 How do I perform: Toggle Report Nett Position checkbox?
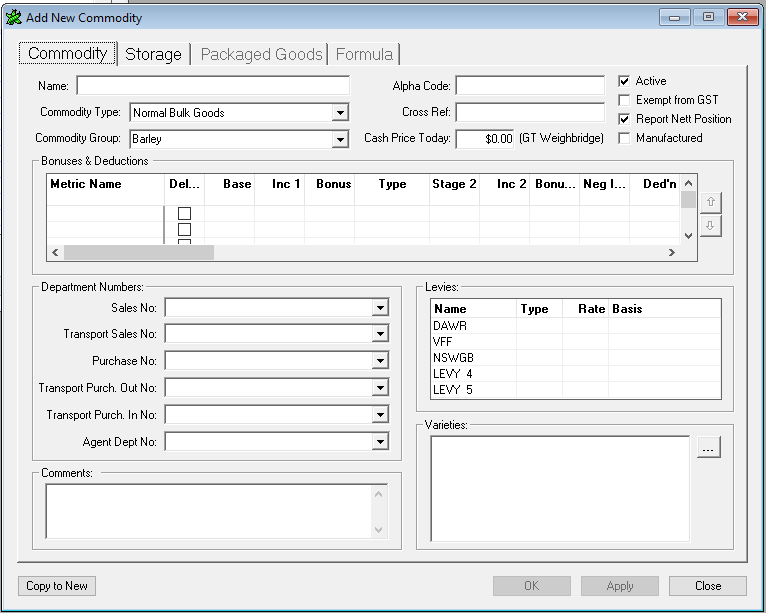click(624, 119)
